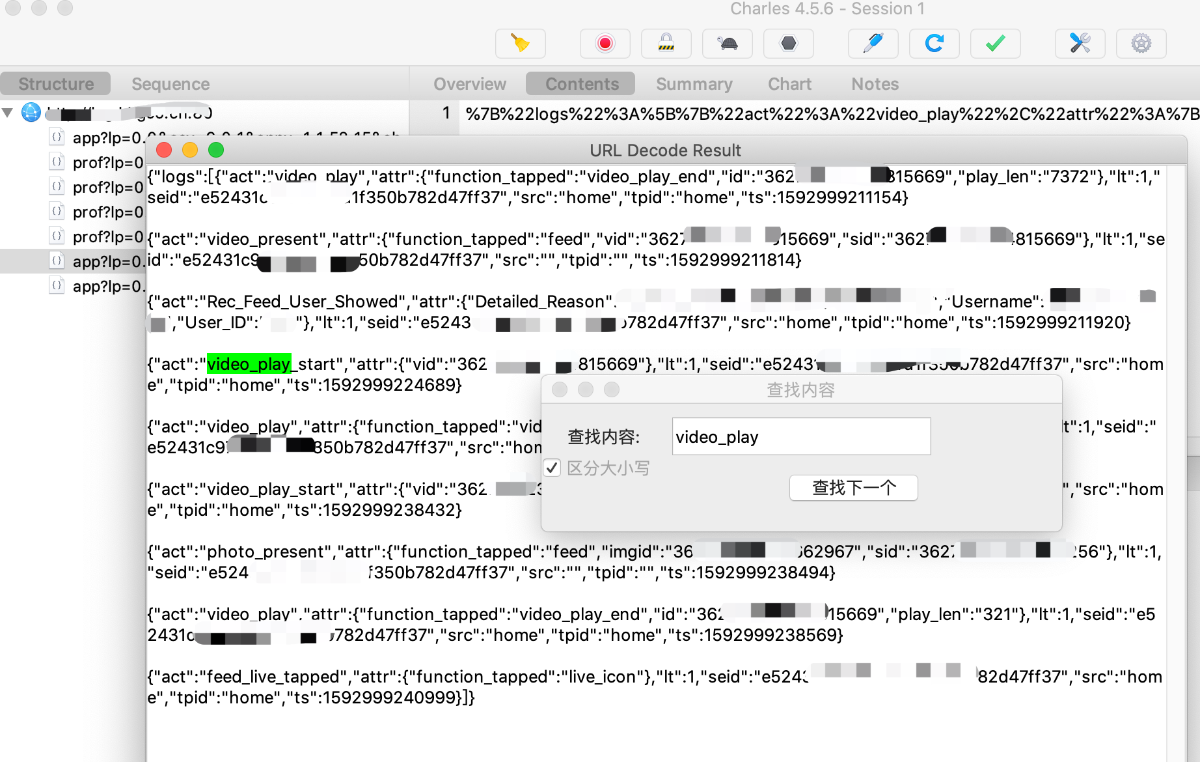Image resolution: width=1200 pixels, height=762 pixels.
Task: Click the URL Decode Result title bar
Action: tap(665, 151)
